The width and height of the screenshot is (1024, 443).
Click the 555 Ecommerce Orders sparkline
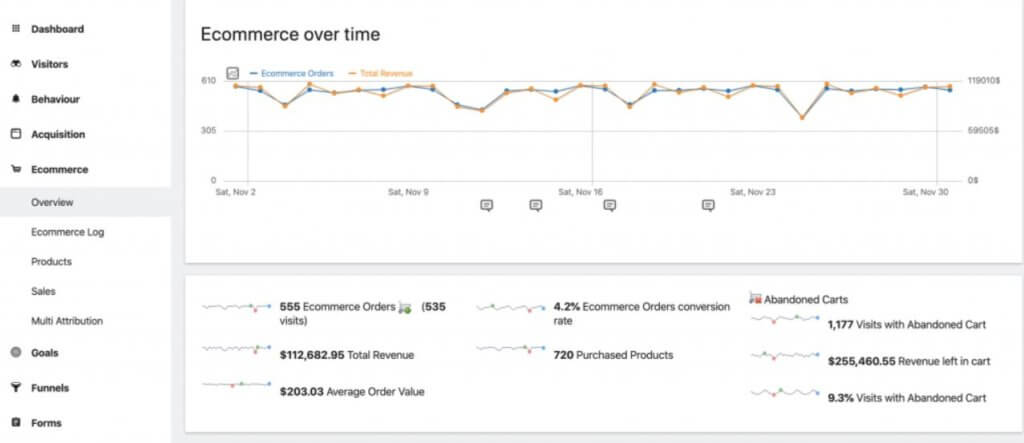coord(236,306)
